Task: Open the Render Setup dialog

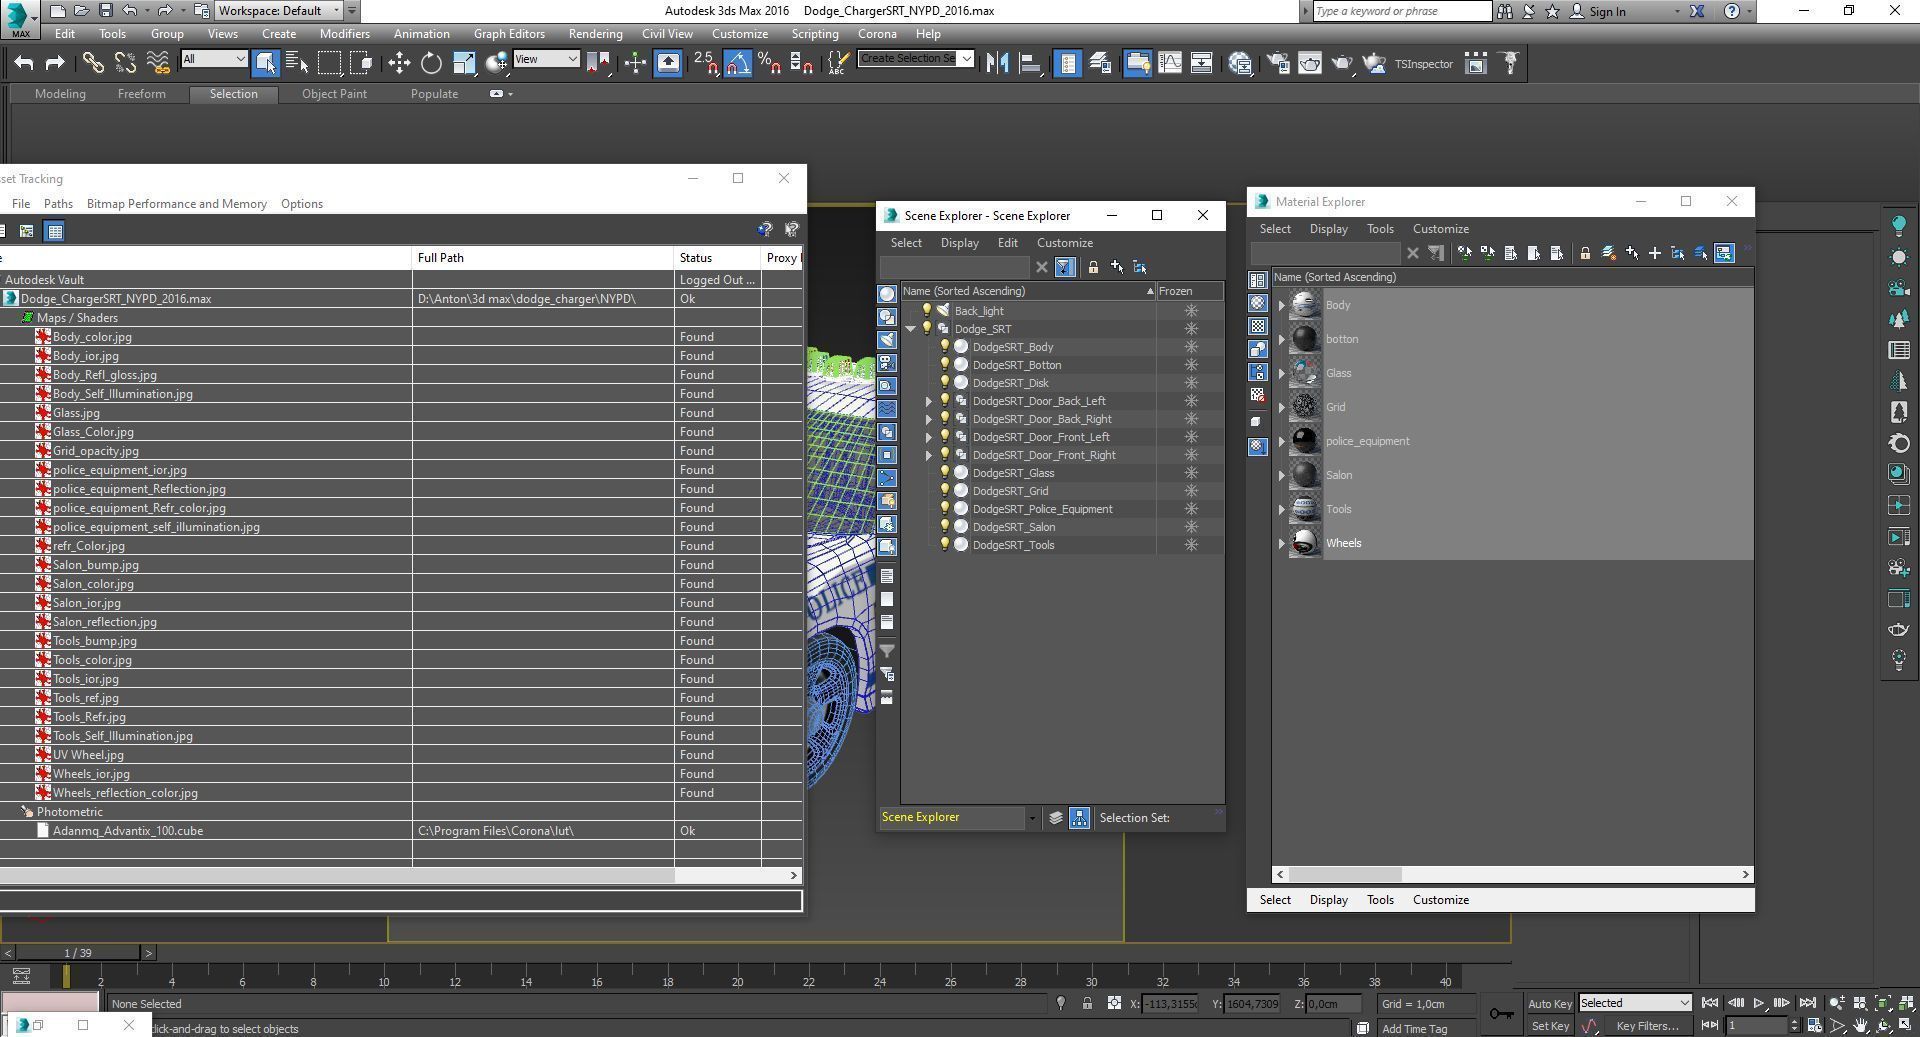Action: [1277, 63]
